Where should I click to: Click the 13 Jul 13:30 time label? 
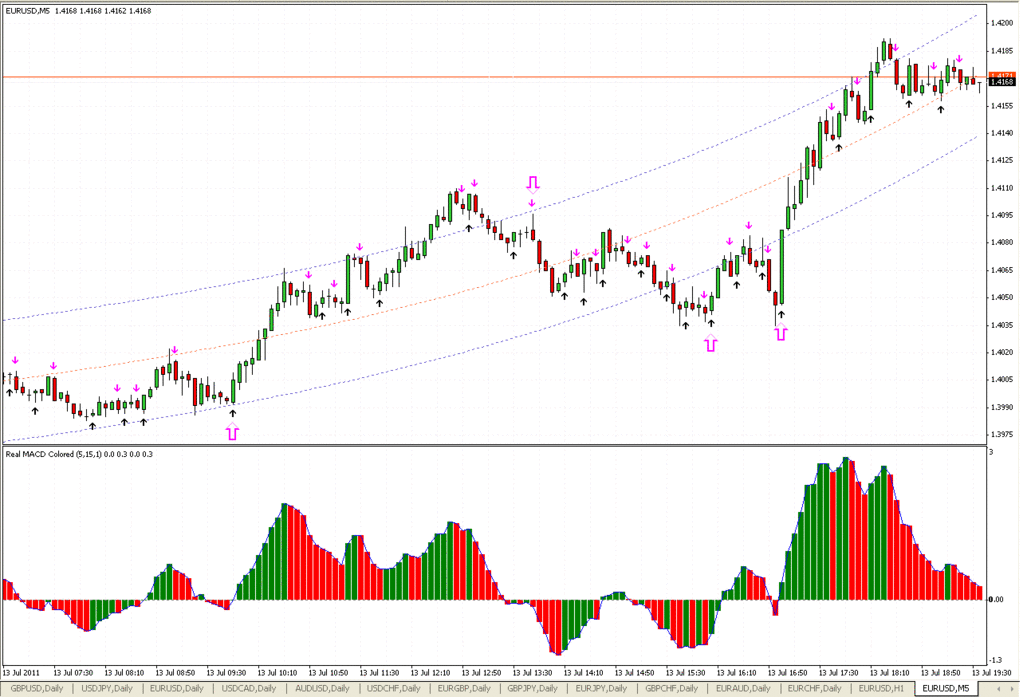[532, 673]
